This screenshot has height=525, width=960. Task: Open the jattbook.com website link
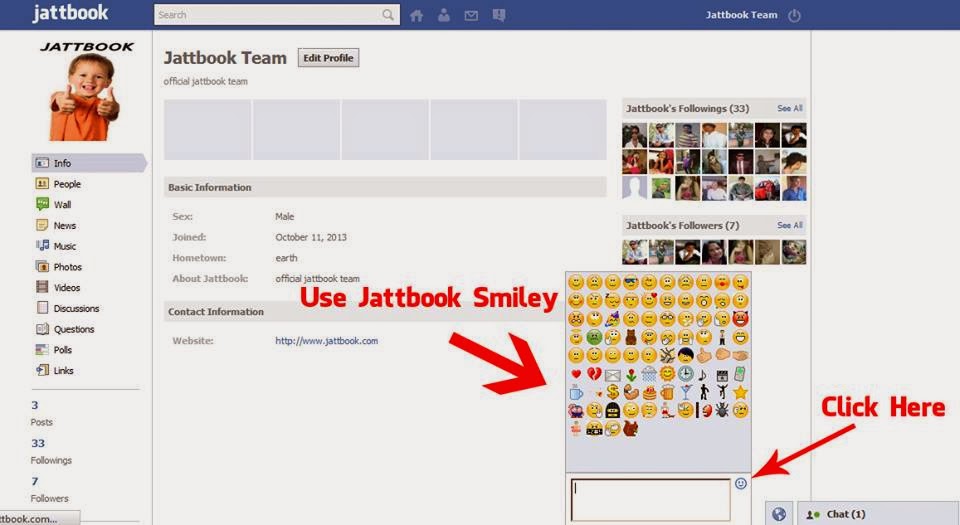326,341
